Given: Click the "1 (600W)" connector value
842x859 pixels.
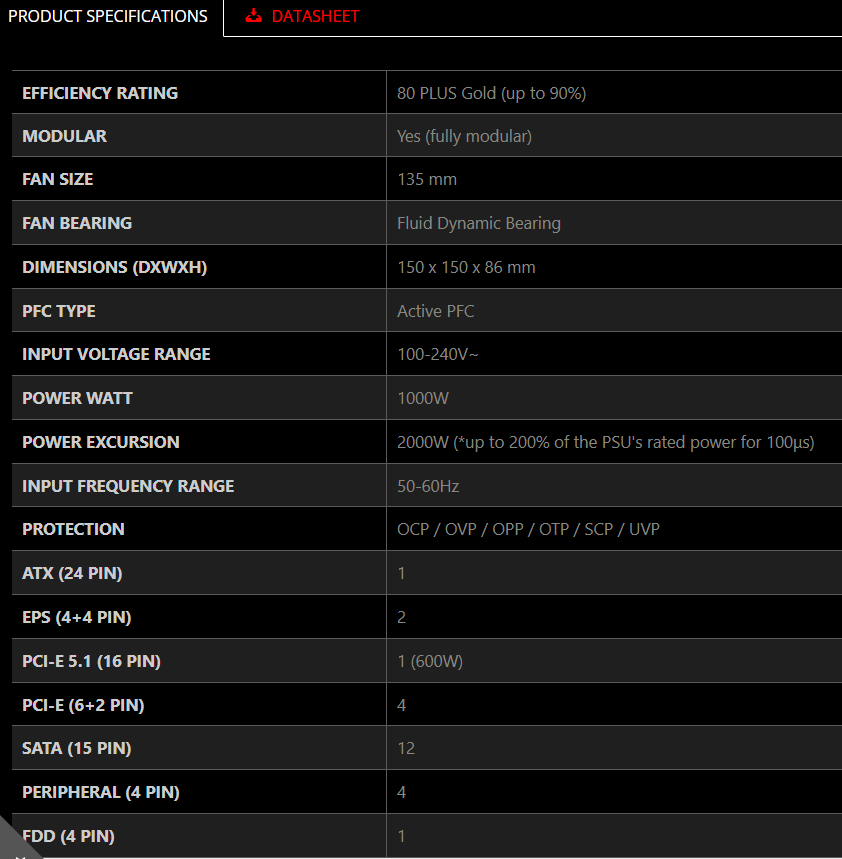Looking at the screenshot, I should click(430, 661).
